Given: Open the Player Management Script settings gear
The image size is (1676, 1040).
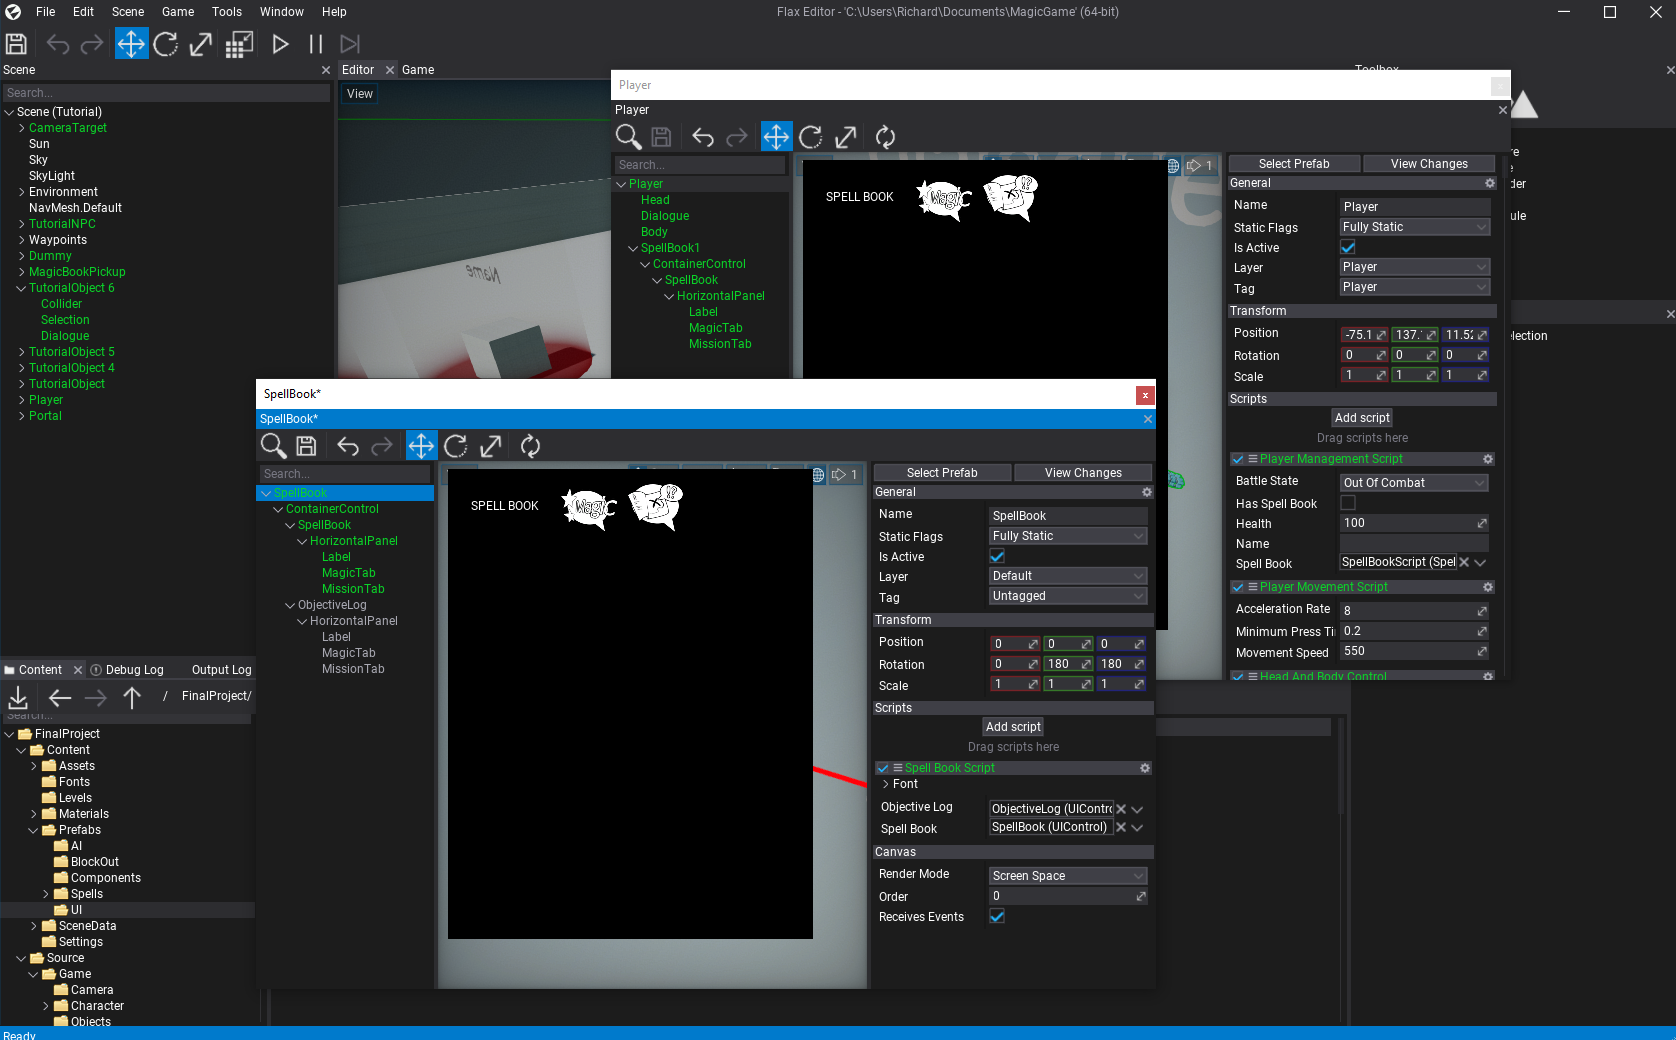Looking at the screenshot, I should (x=1489, y=458).
